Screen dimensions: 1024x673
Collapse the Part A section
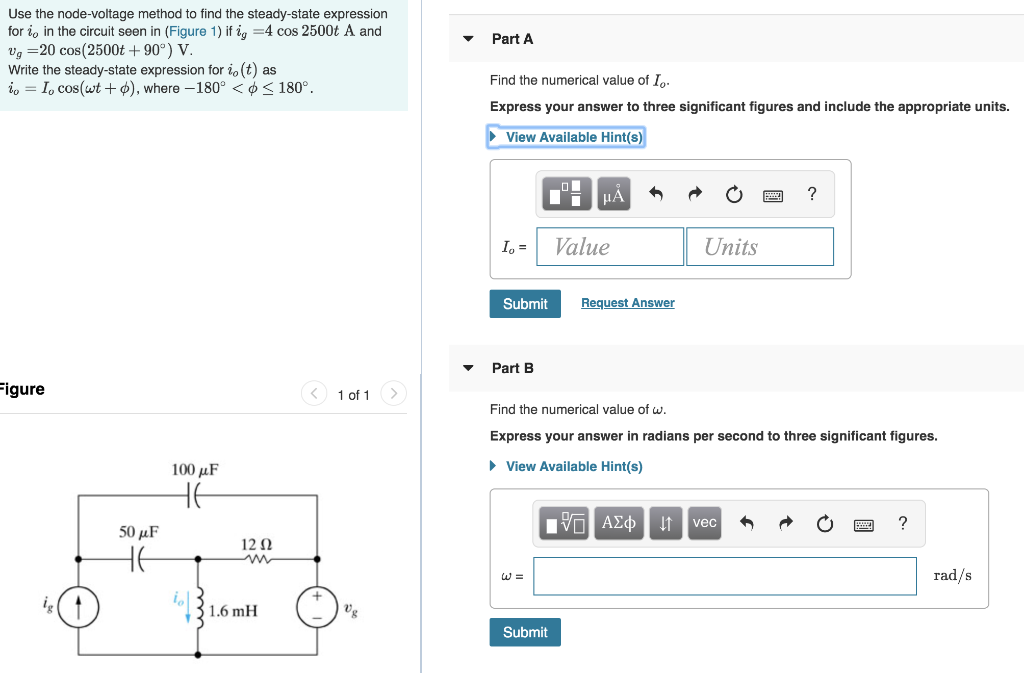[x=468, y=38]
